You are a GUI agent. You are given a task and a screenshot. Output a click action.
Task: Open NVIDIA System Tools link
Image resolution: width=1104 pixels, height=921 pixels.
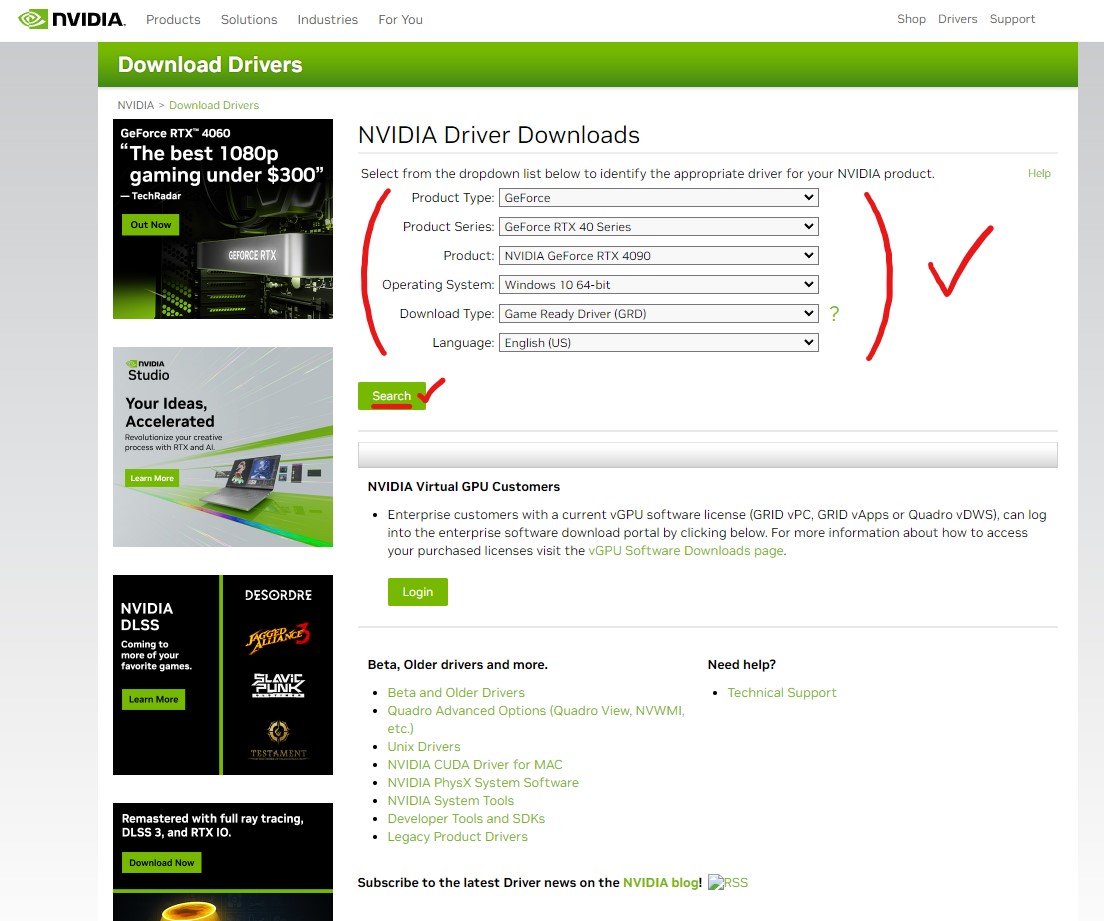[x=451, y=801]
